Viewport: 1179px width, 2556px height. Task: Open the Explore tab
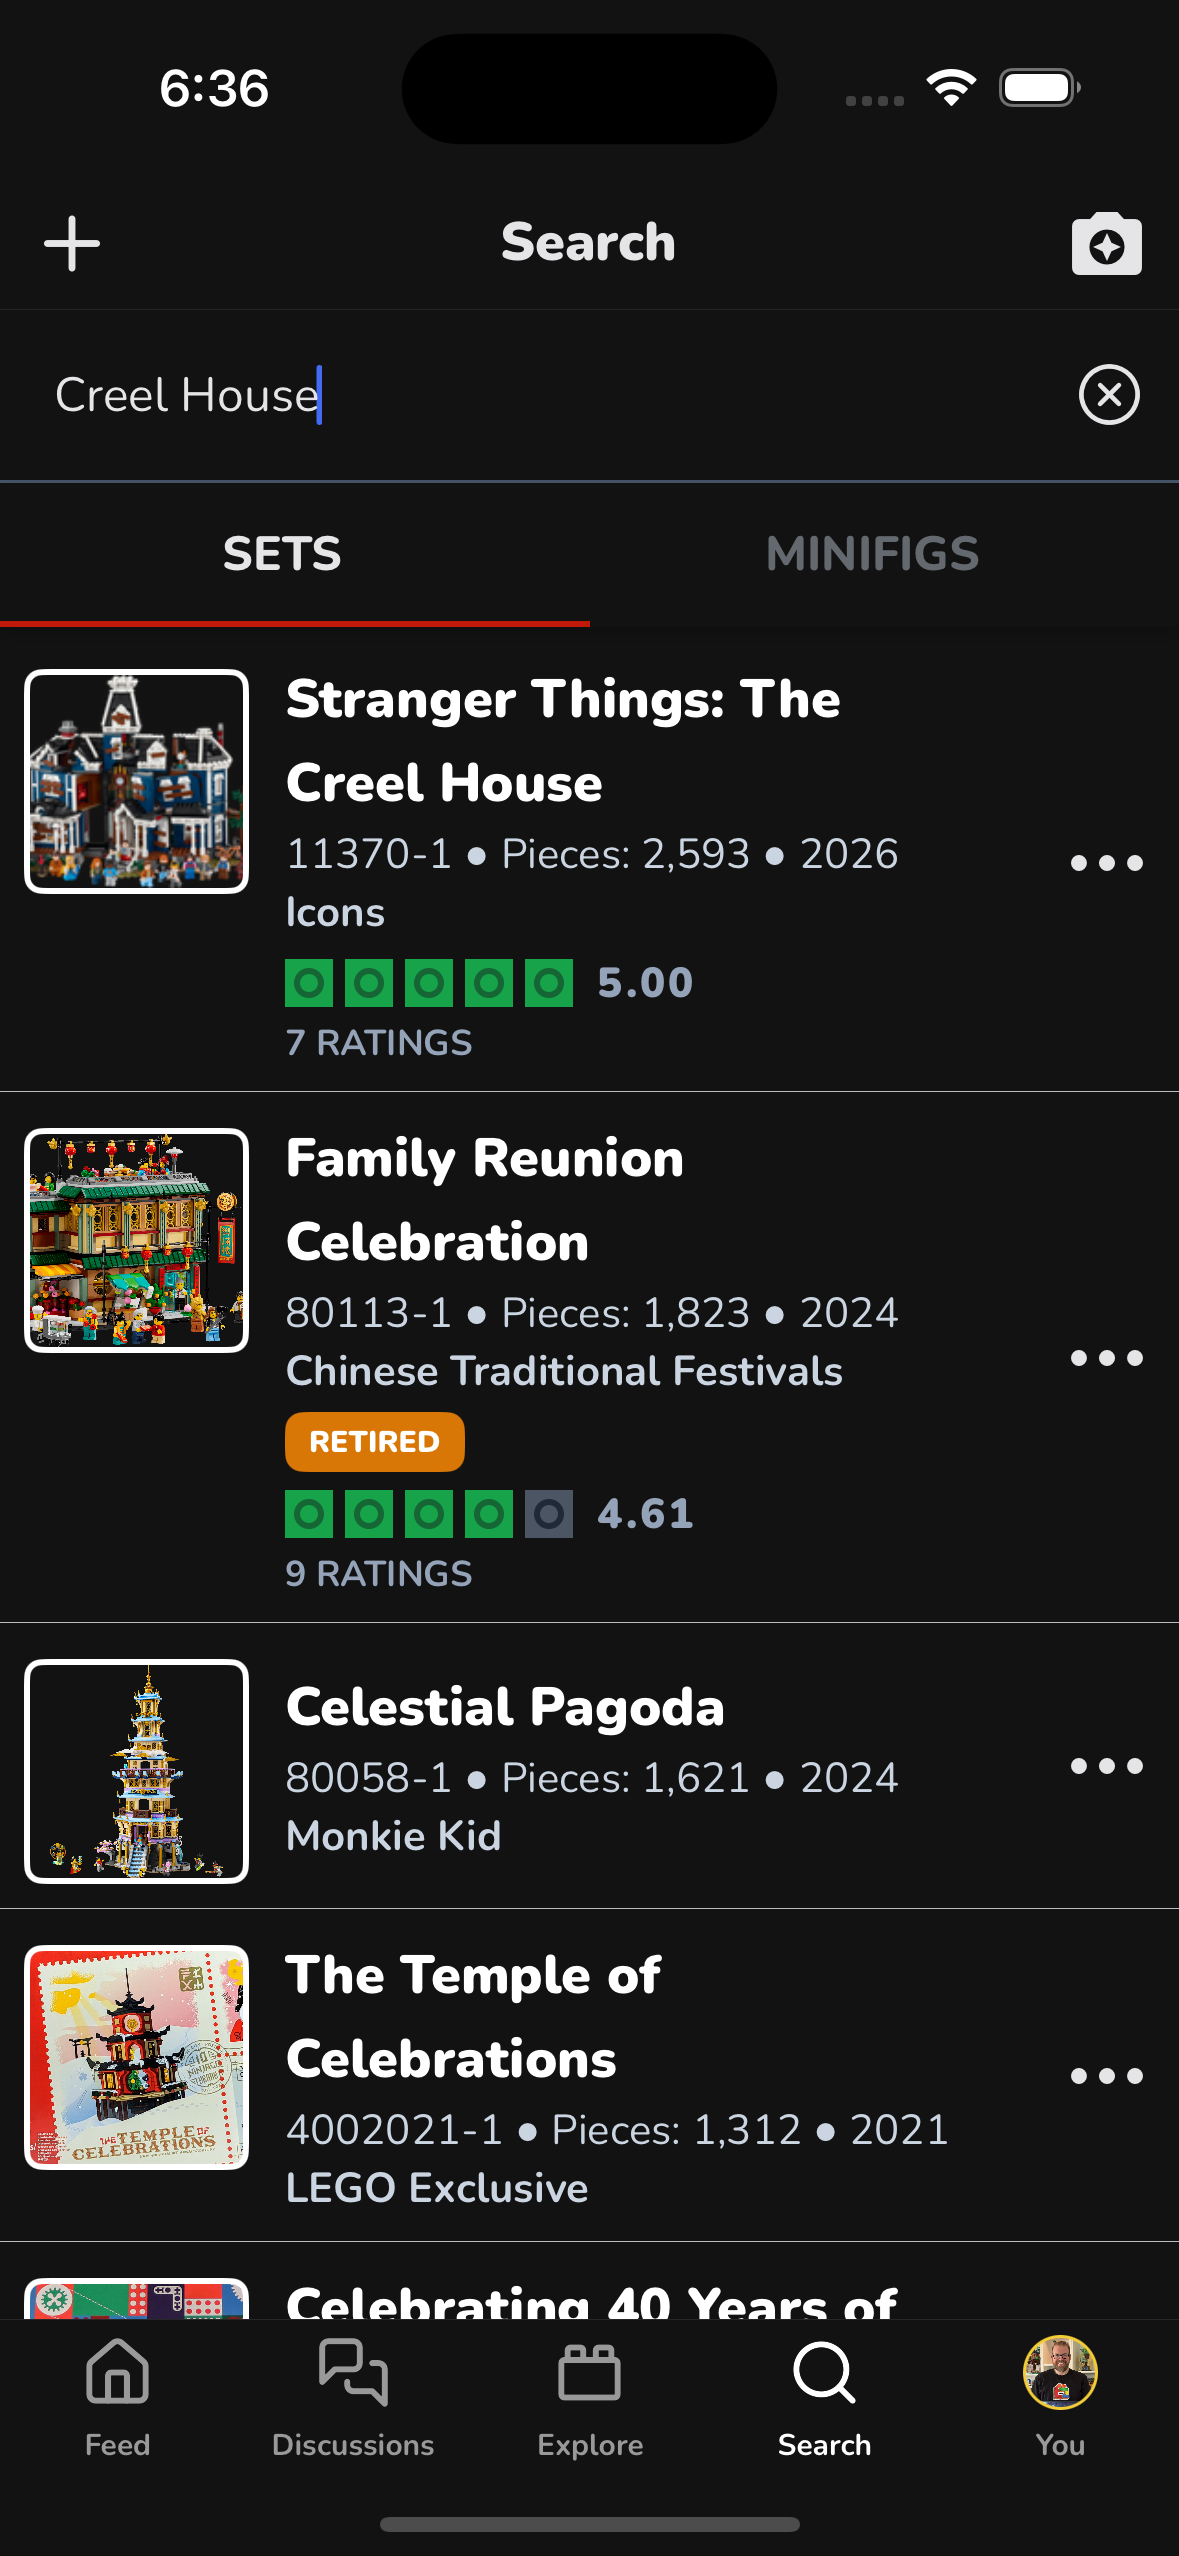(590, 2396)
